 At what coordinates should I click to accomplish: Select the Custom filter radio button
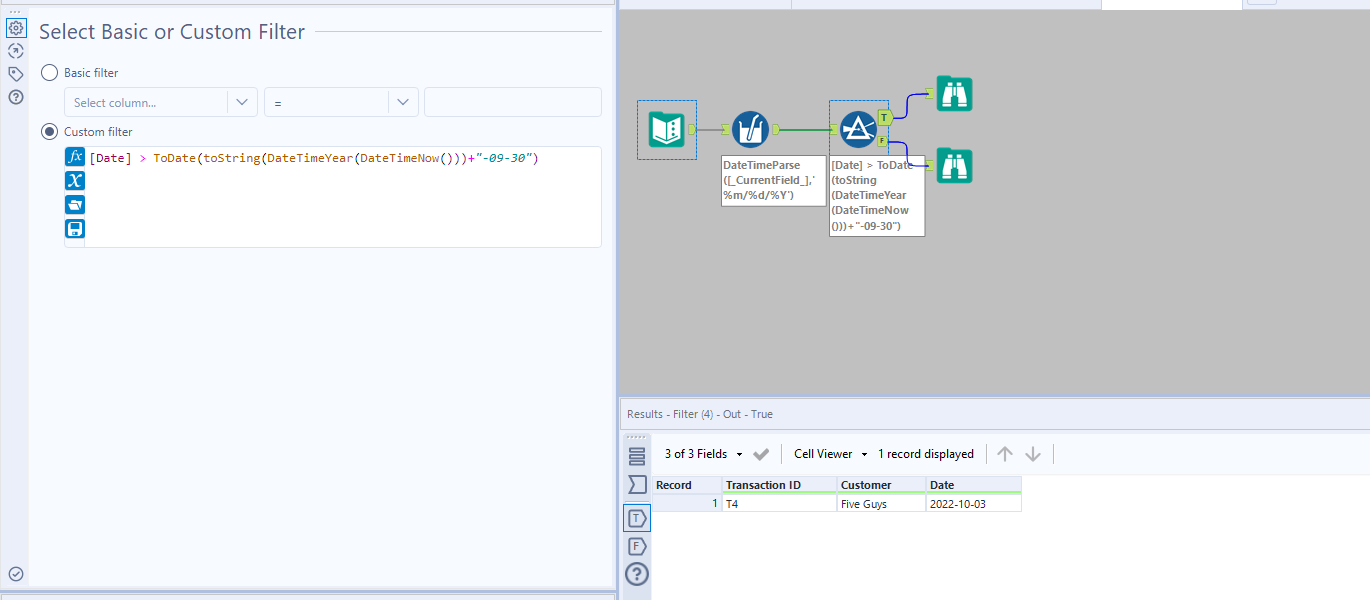coord(49,132)
